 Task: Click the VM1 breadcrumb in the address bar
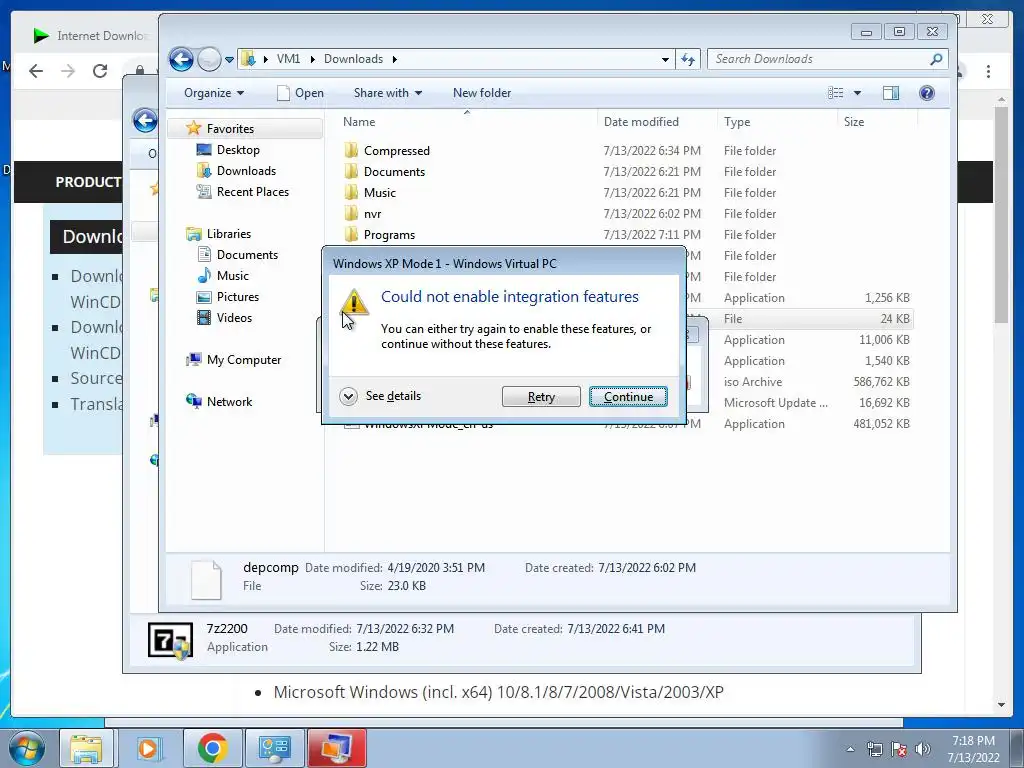click(288, 59)
